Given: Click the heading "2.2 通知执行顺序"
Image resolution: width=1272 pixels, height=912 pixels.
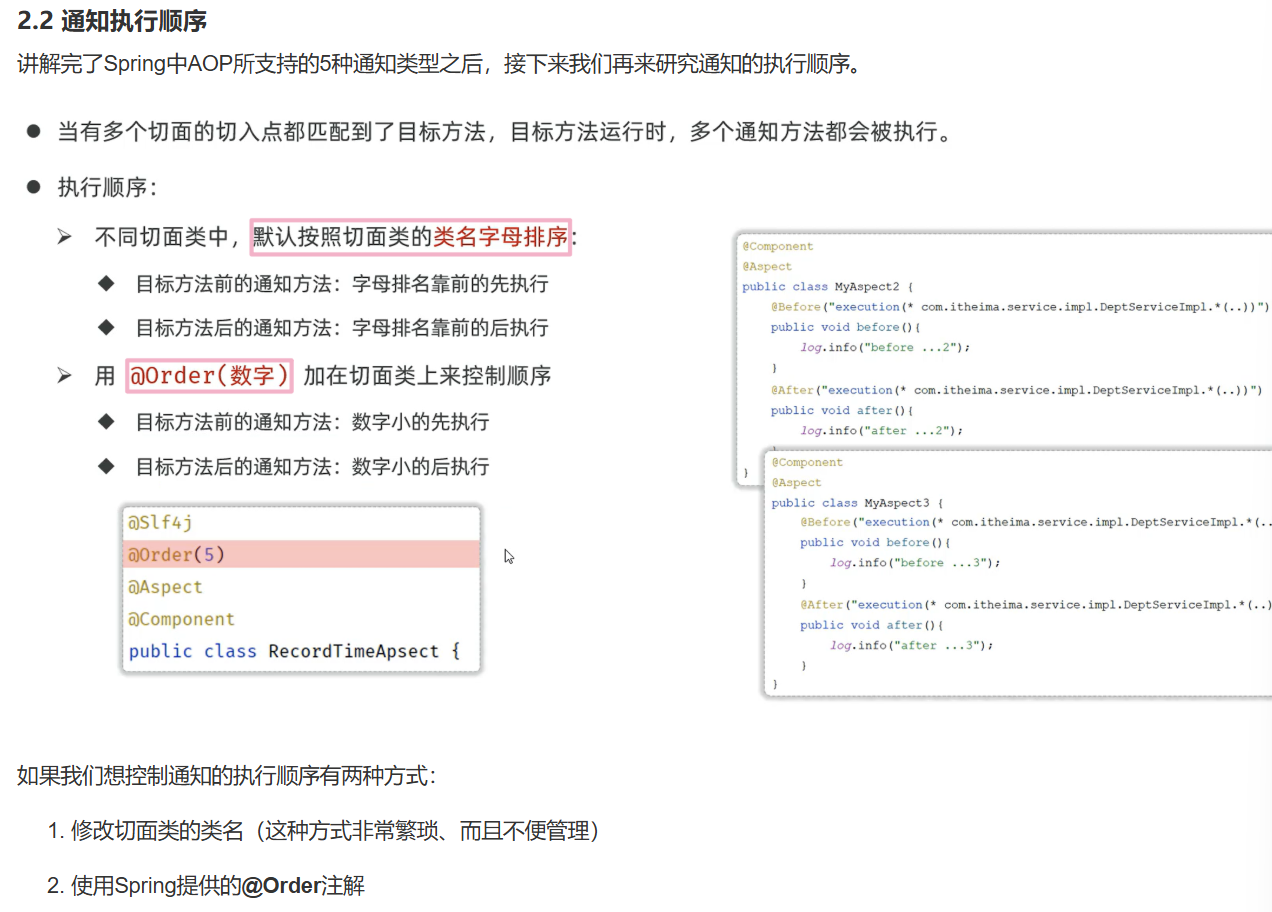Looking at the screenshot, I should point(113,20).
